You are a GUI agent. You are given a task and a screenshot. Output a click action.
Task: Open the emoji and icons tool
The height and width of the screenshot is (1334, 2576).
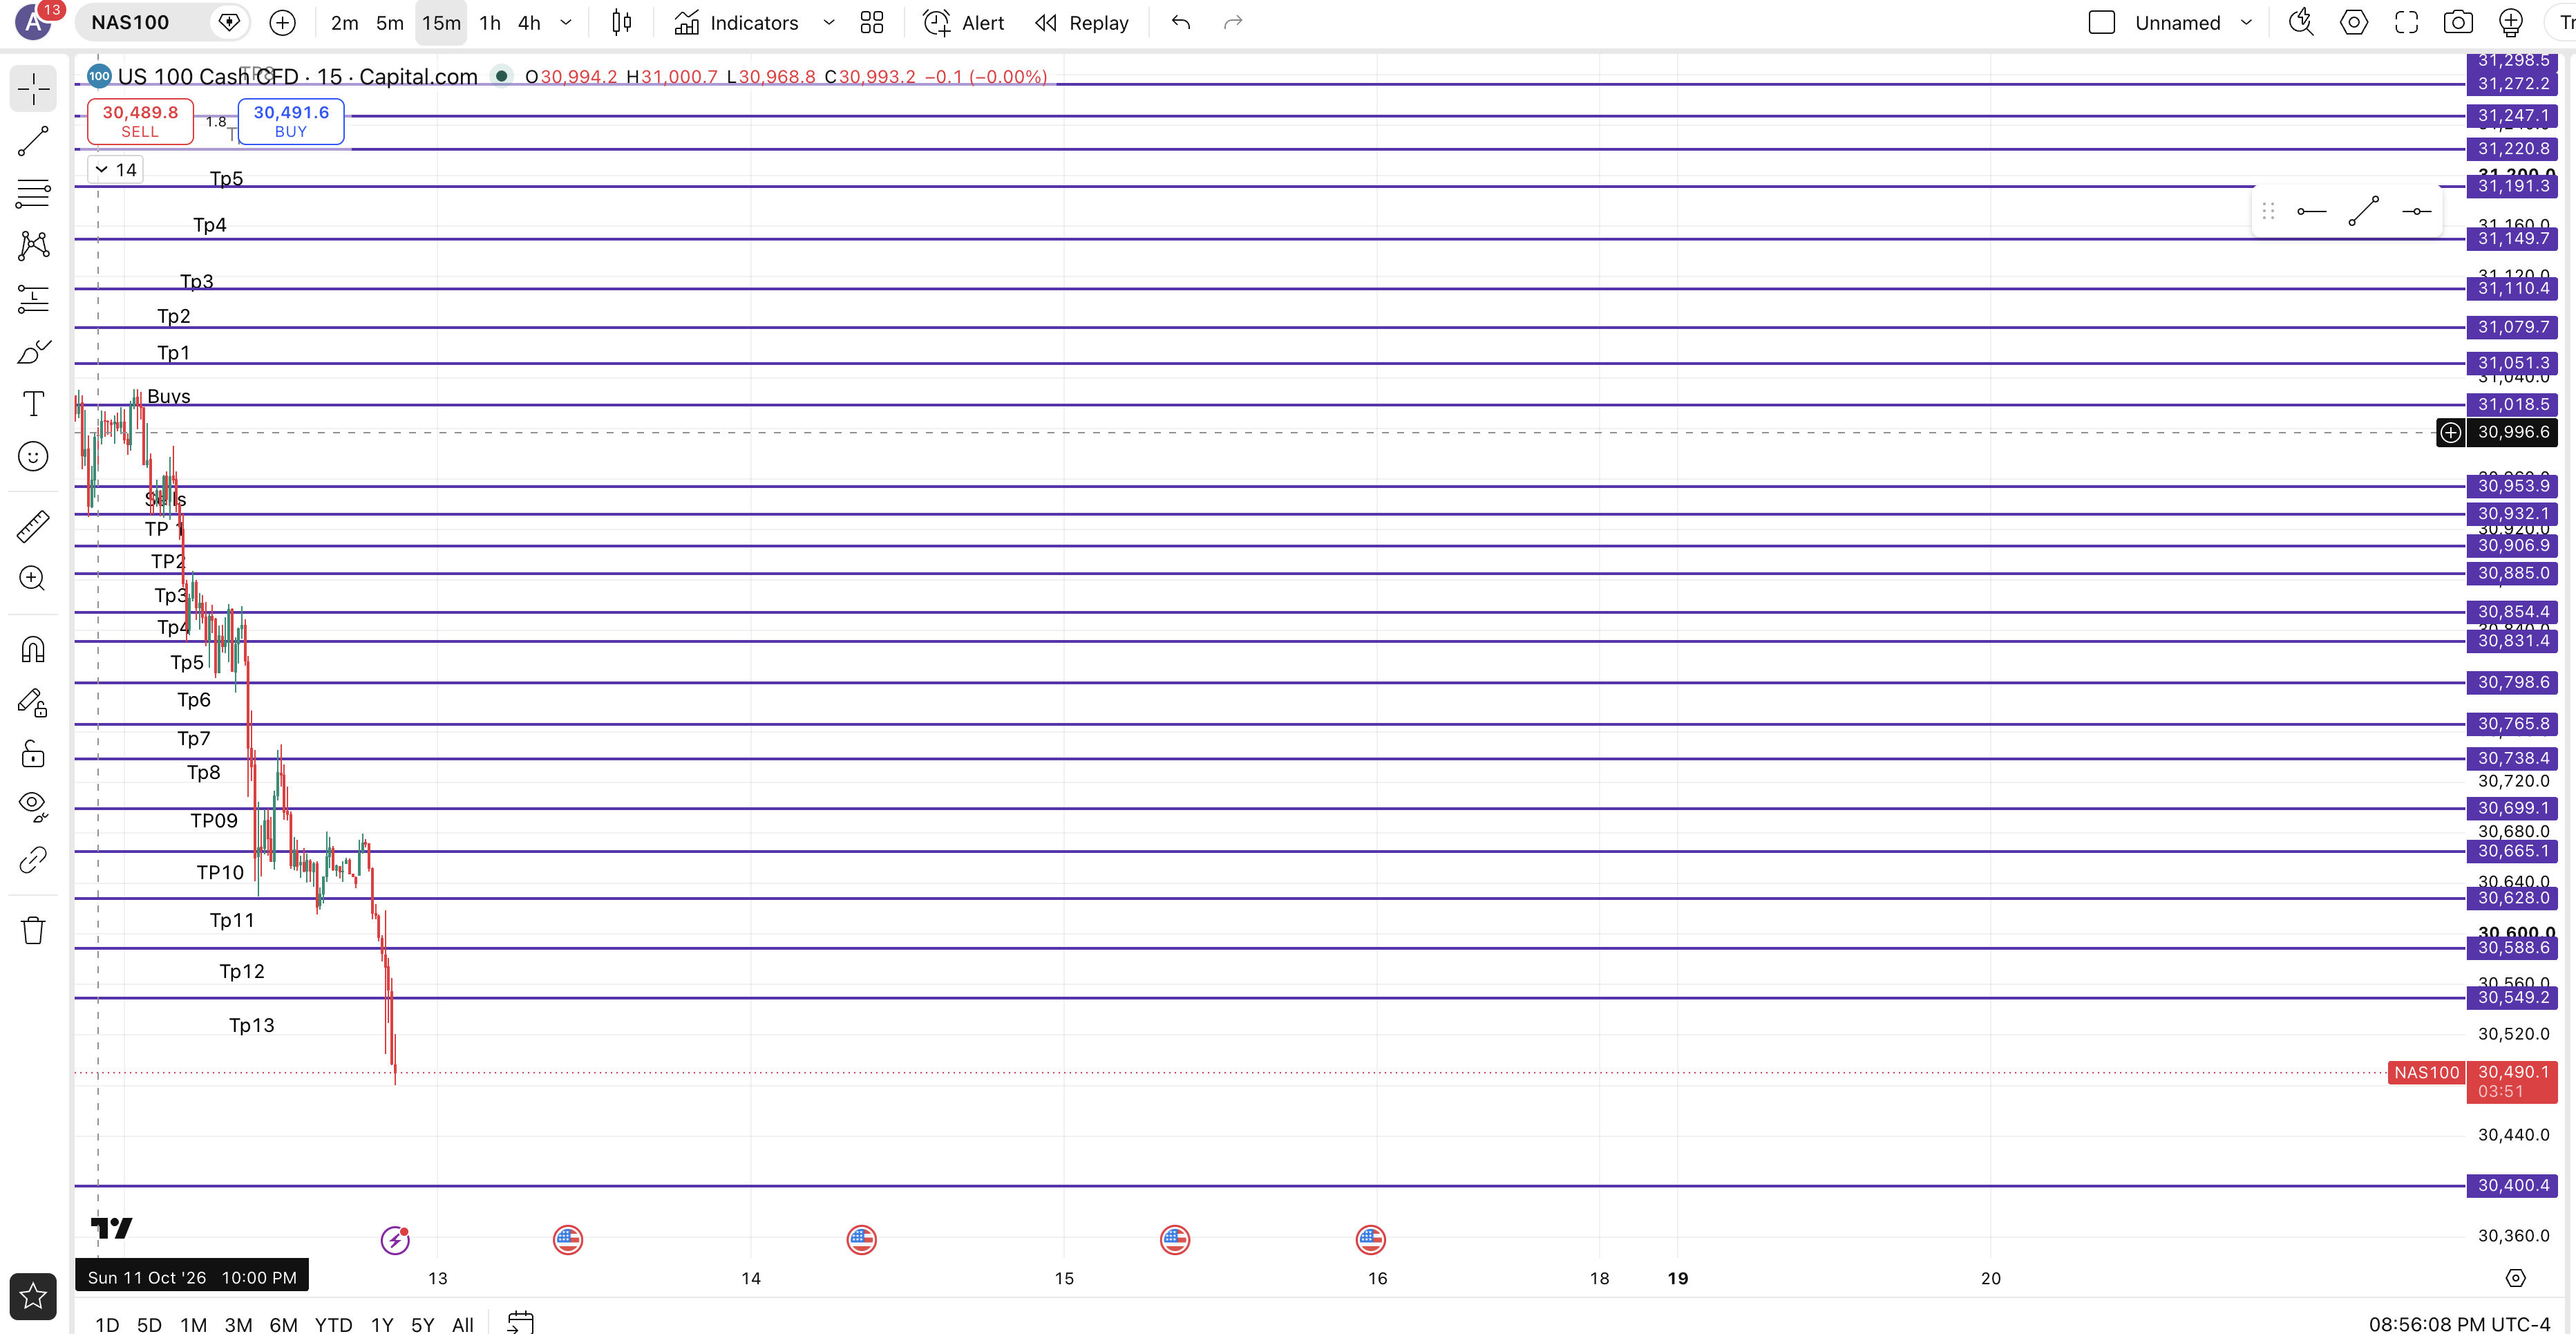(33, 456)
